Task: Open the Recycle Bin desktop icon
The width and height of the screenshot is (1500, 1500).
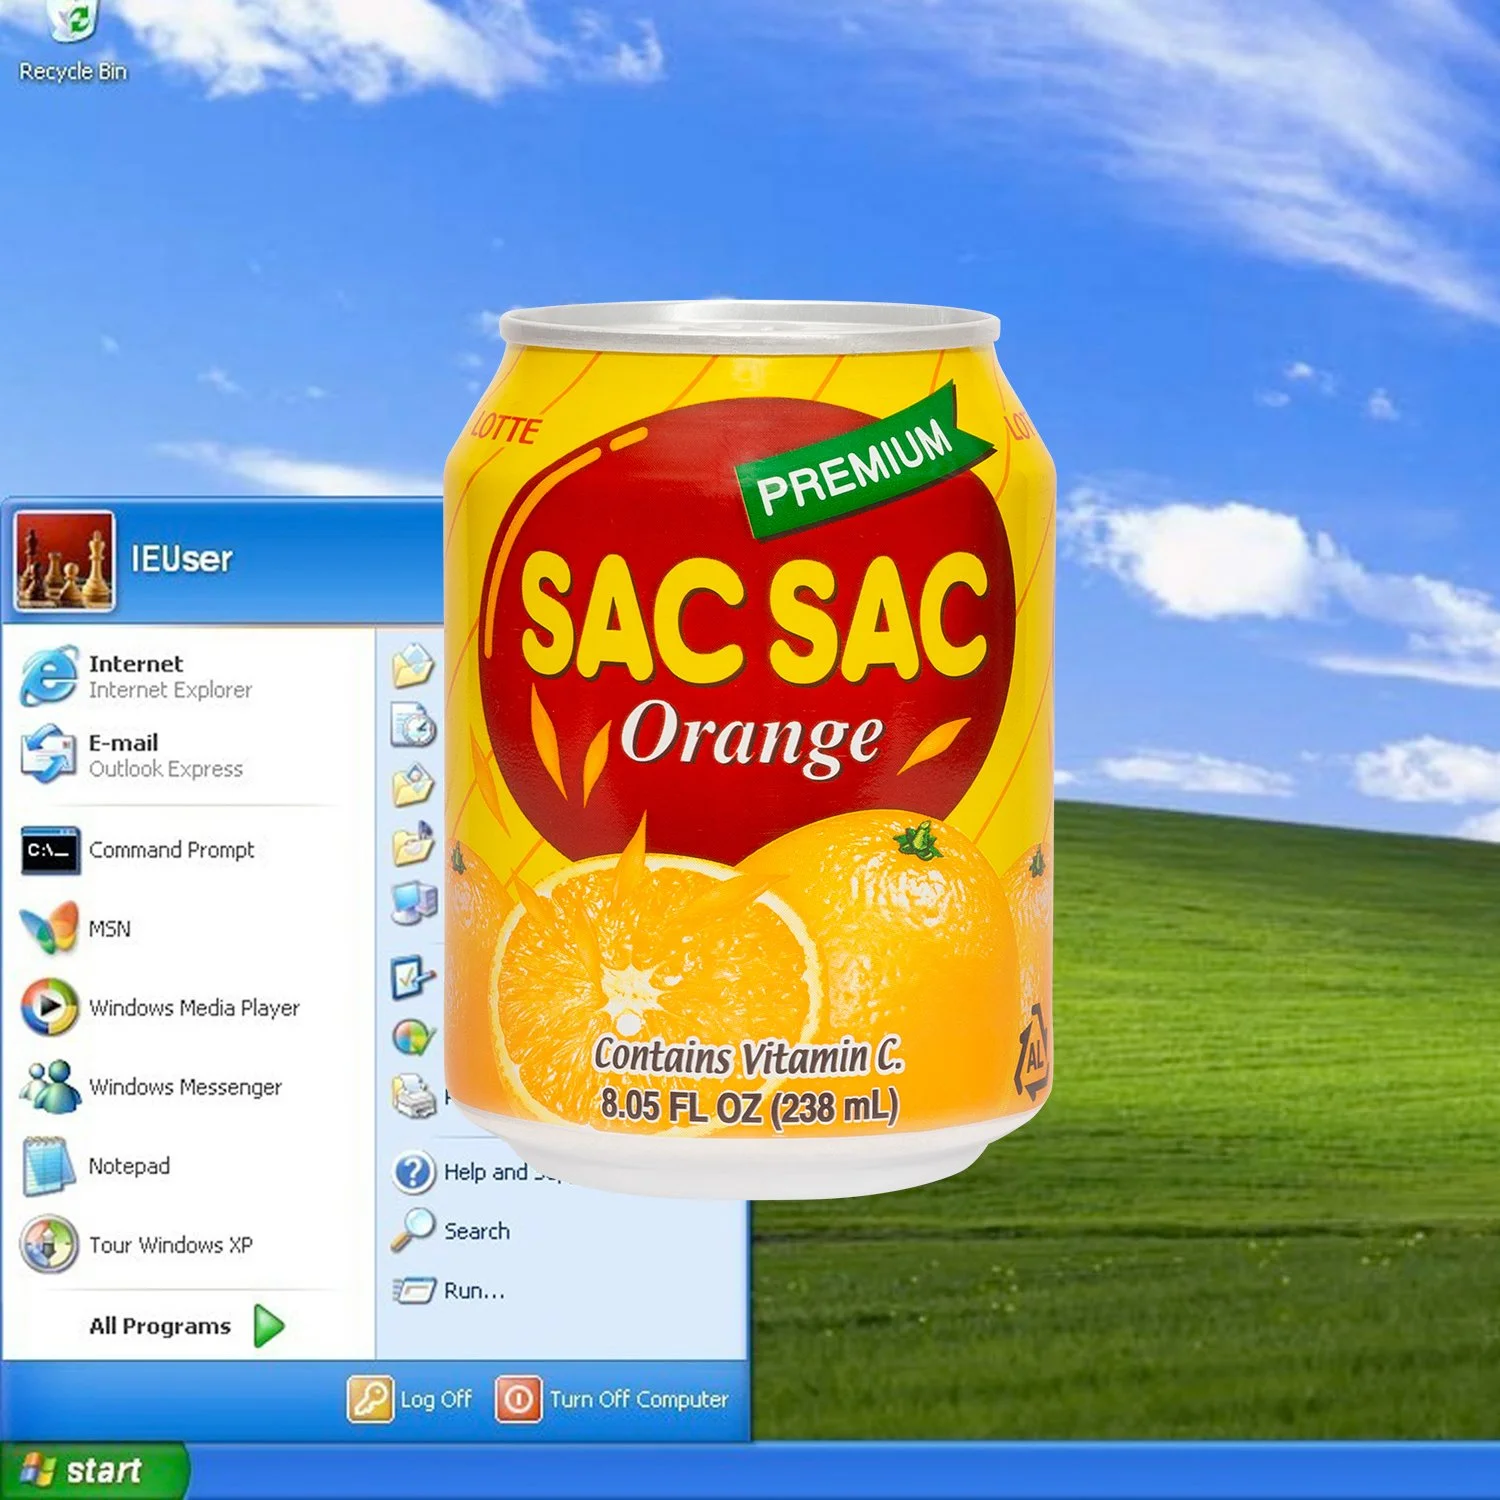Action: pos(72,42)
